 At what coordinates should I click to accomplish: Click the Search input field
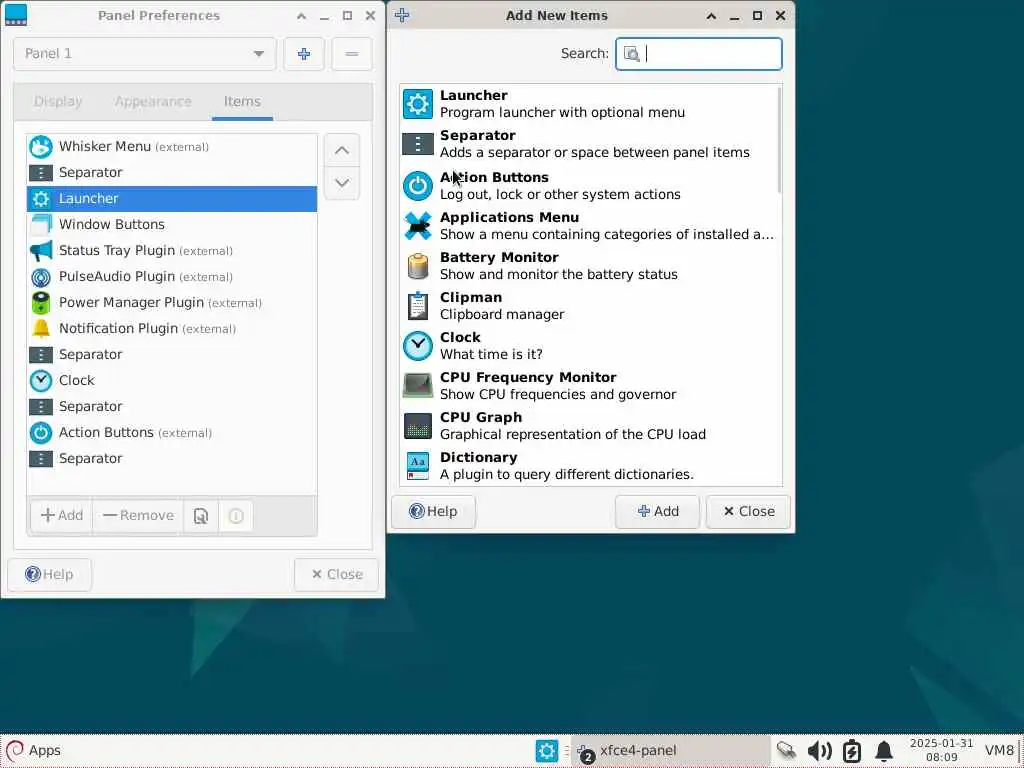pyautogui.click(x=699, y=54)
